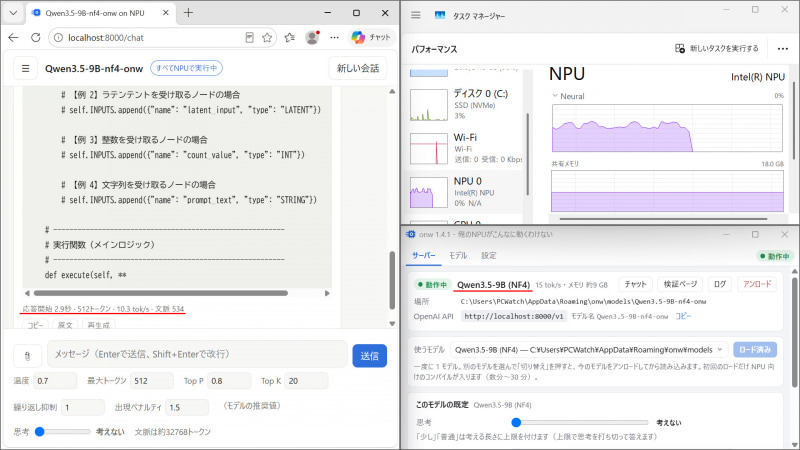Open the reader view icon in address bar
This screenshot has width=800, height=450.
point(249,37)
